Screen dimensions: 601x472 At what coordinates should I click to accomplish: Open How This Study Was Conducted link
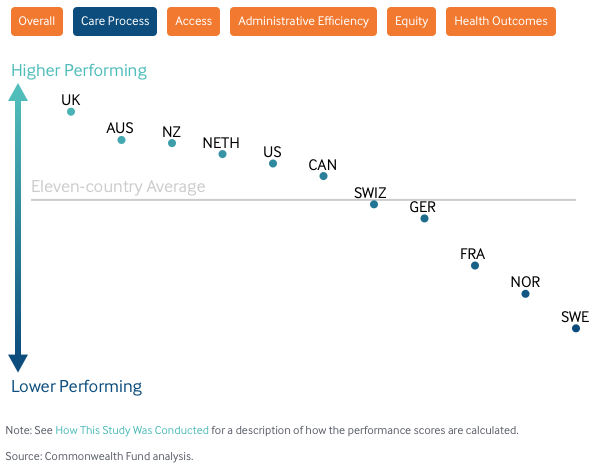coord(132,430)
